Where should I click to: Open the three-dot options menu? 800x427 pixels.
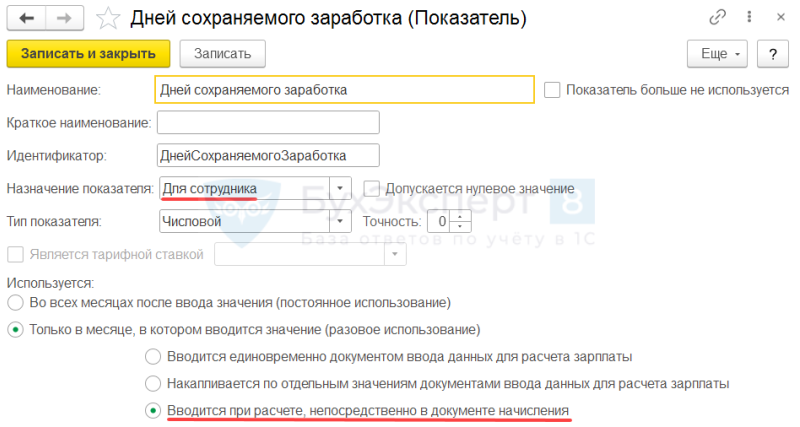[x=749, y=17]
